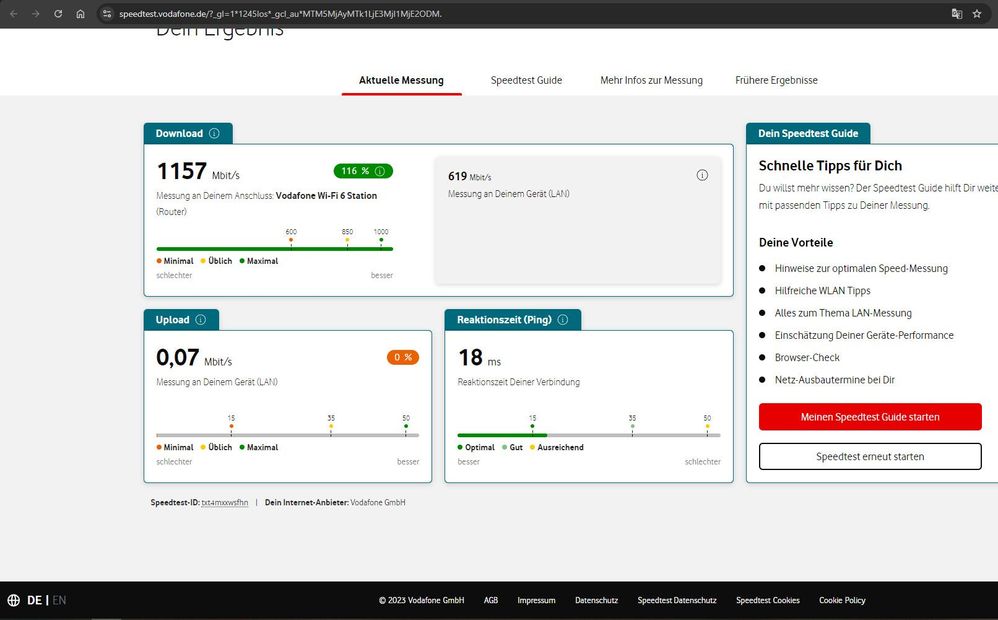998x620 pixels.
Task: Click the Download speed progress bar
Action: [274, 248]
